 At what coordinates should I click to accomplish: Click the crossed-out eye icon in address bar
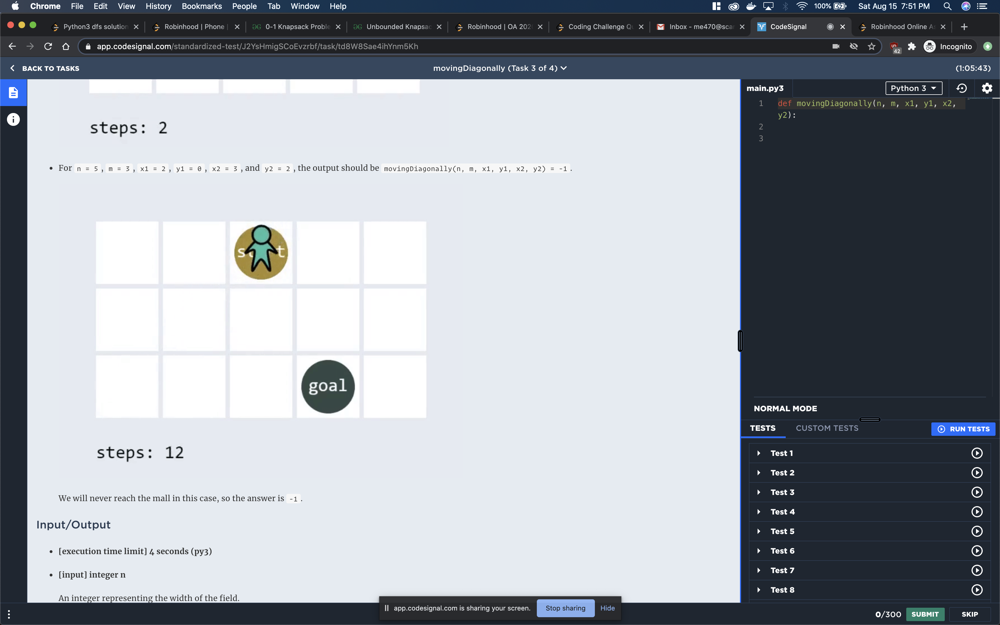[853, 46]
